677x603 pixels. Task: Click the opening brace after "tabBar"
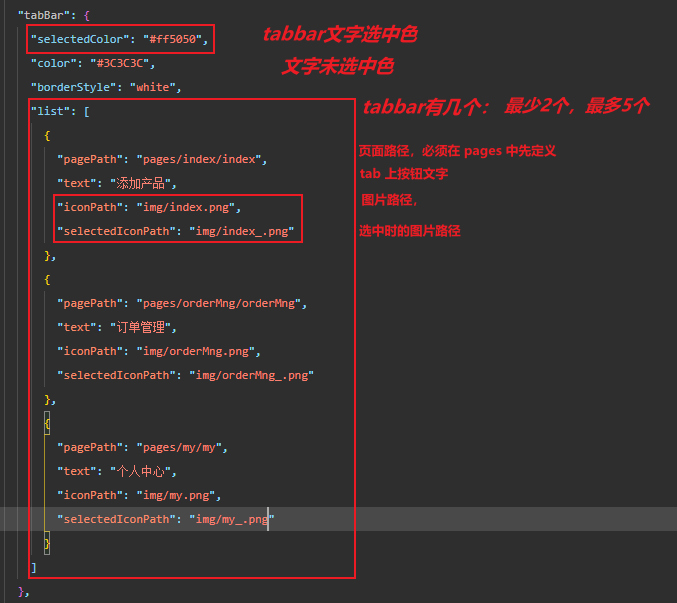[x=87, y=16]
